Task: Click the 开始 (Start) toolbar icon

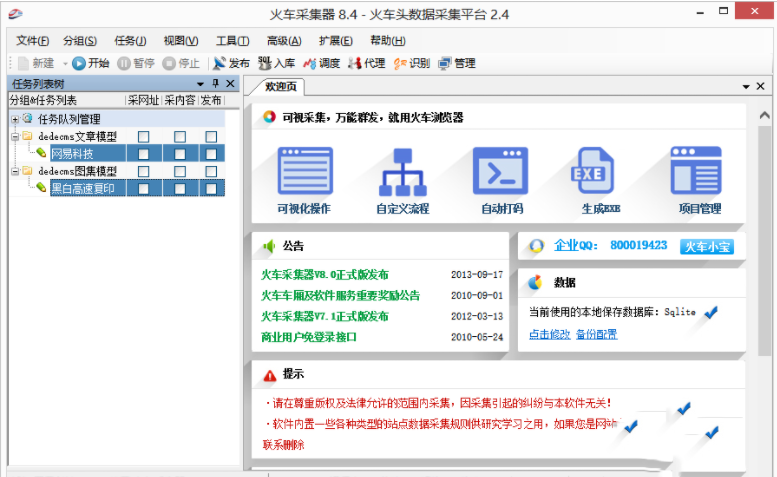Action: [79, 63]
